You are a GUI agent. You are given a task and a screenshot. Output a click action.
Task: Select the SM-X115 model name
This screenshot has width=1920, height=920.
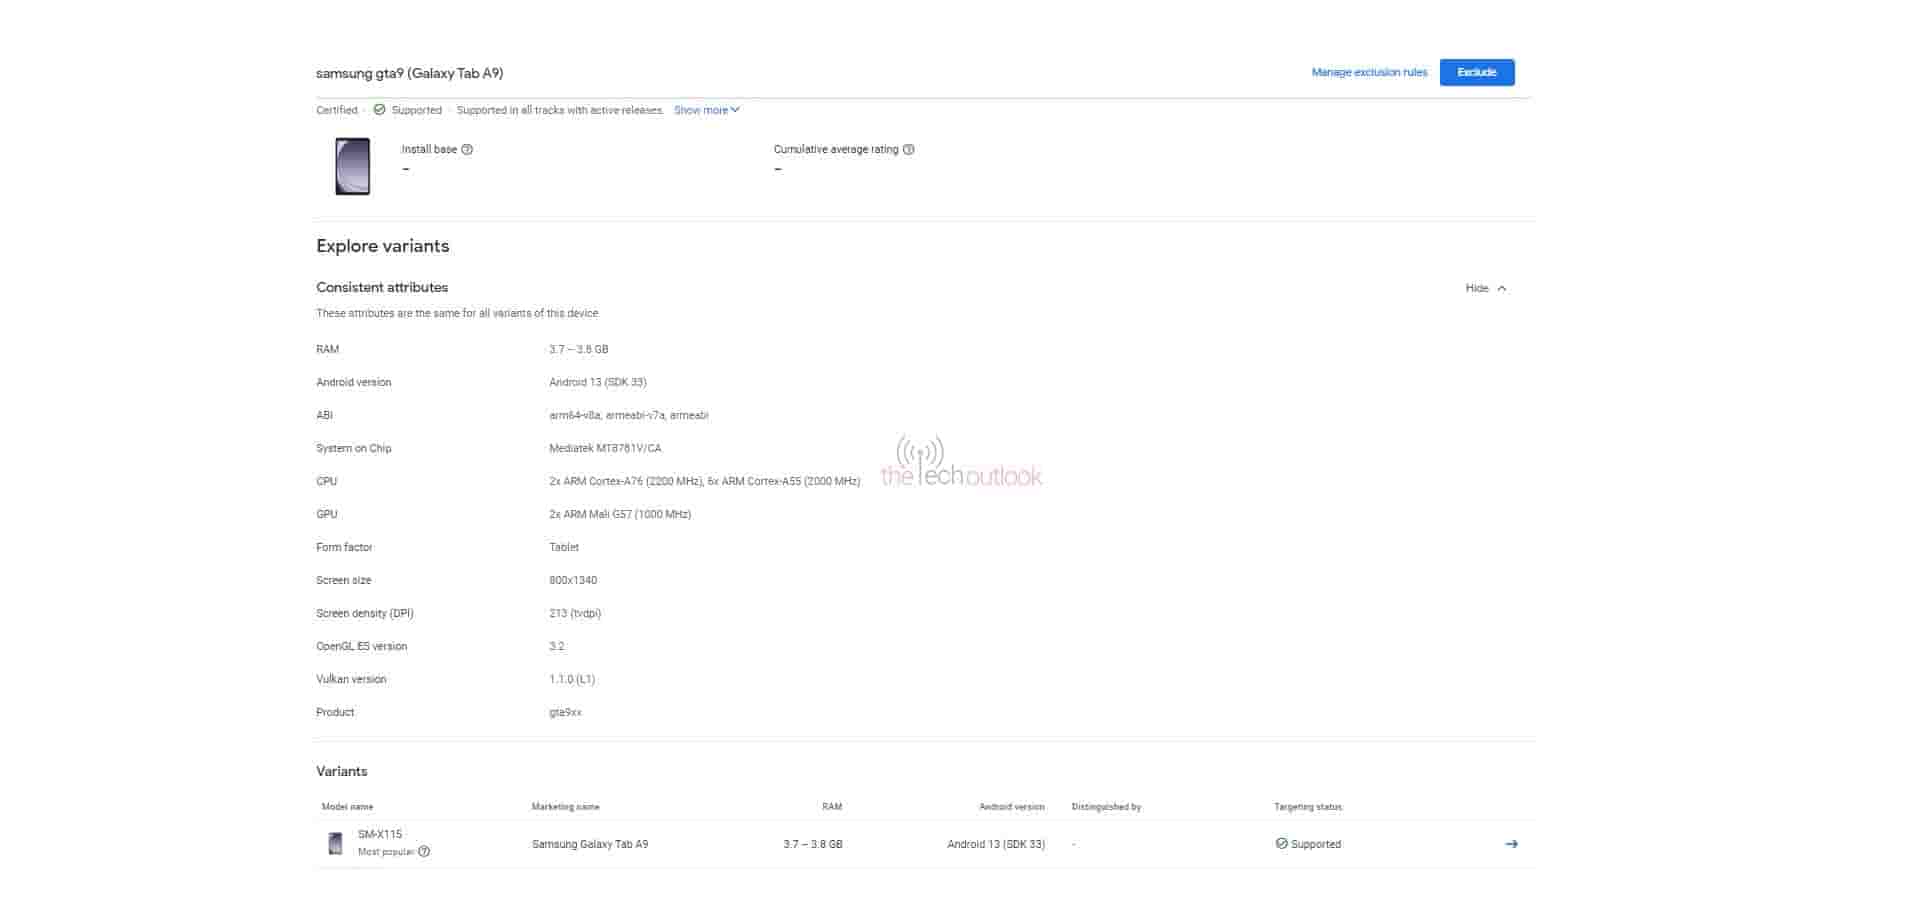pos(380,834)
